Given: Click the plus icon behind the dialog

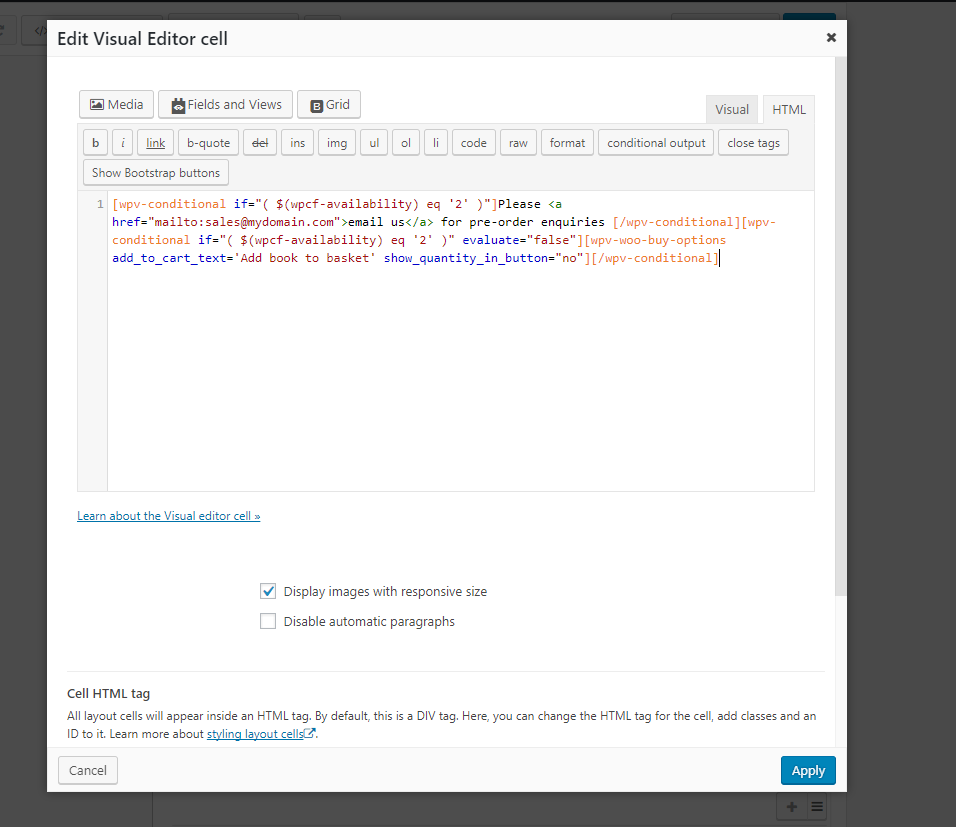Looking at the screenshot, I should click(792, 807).
